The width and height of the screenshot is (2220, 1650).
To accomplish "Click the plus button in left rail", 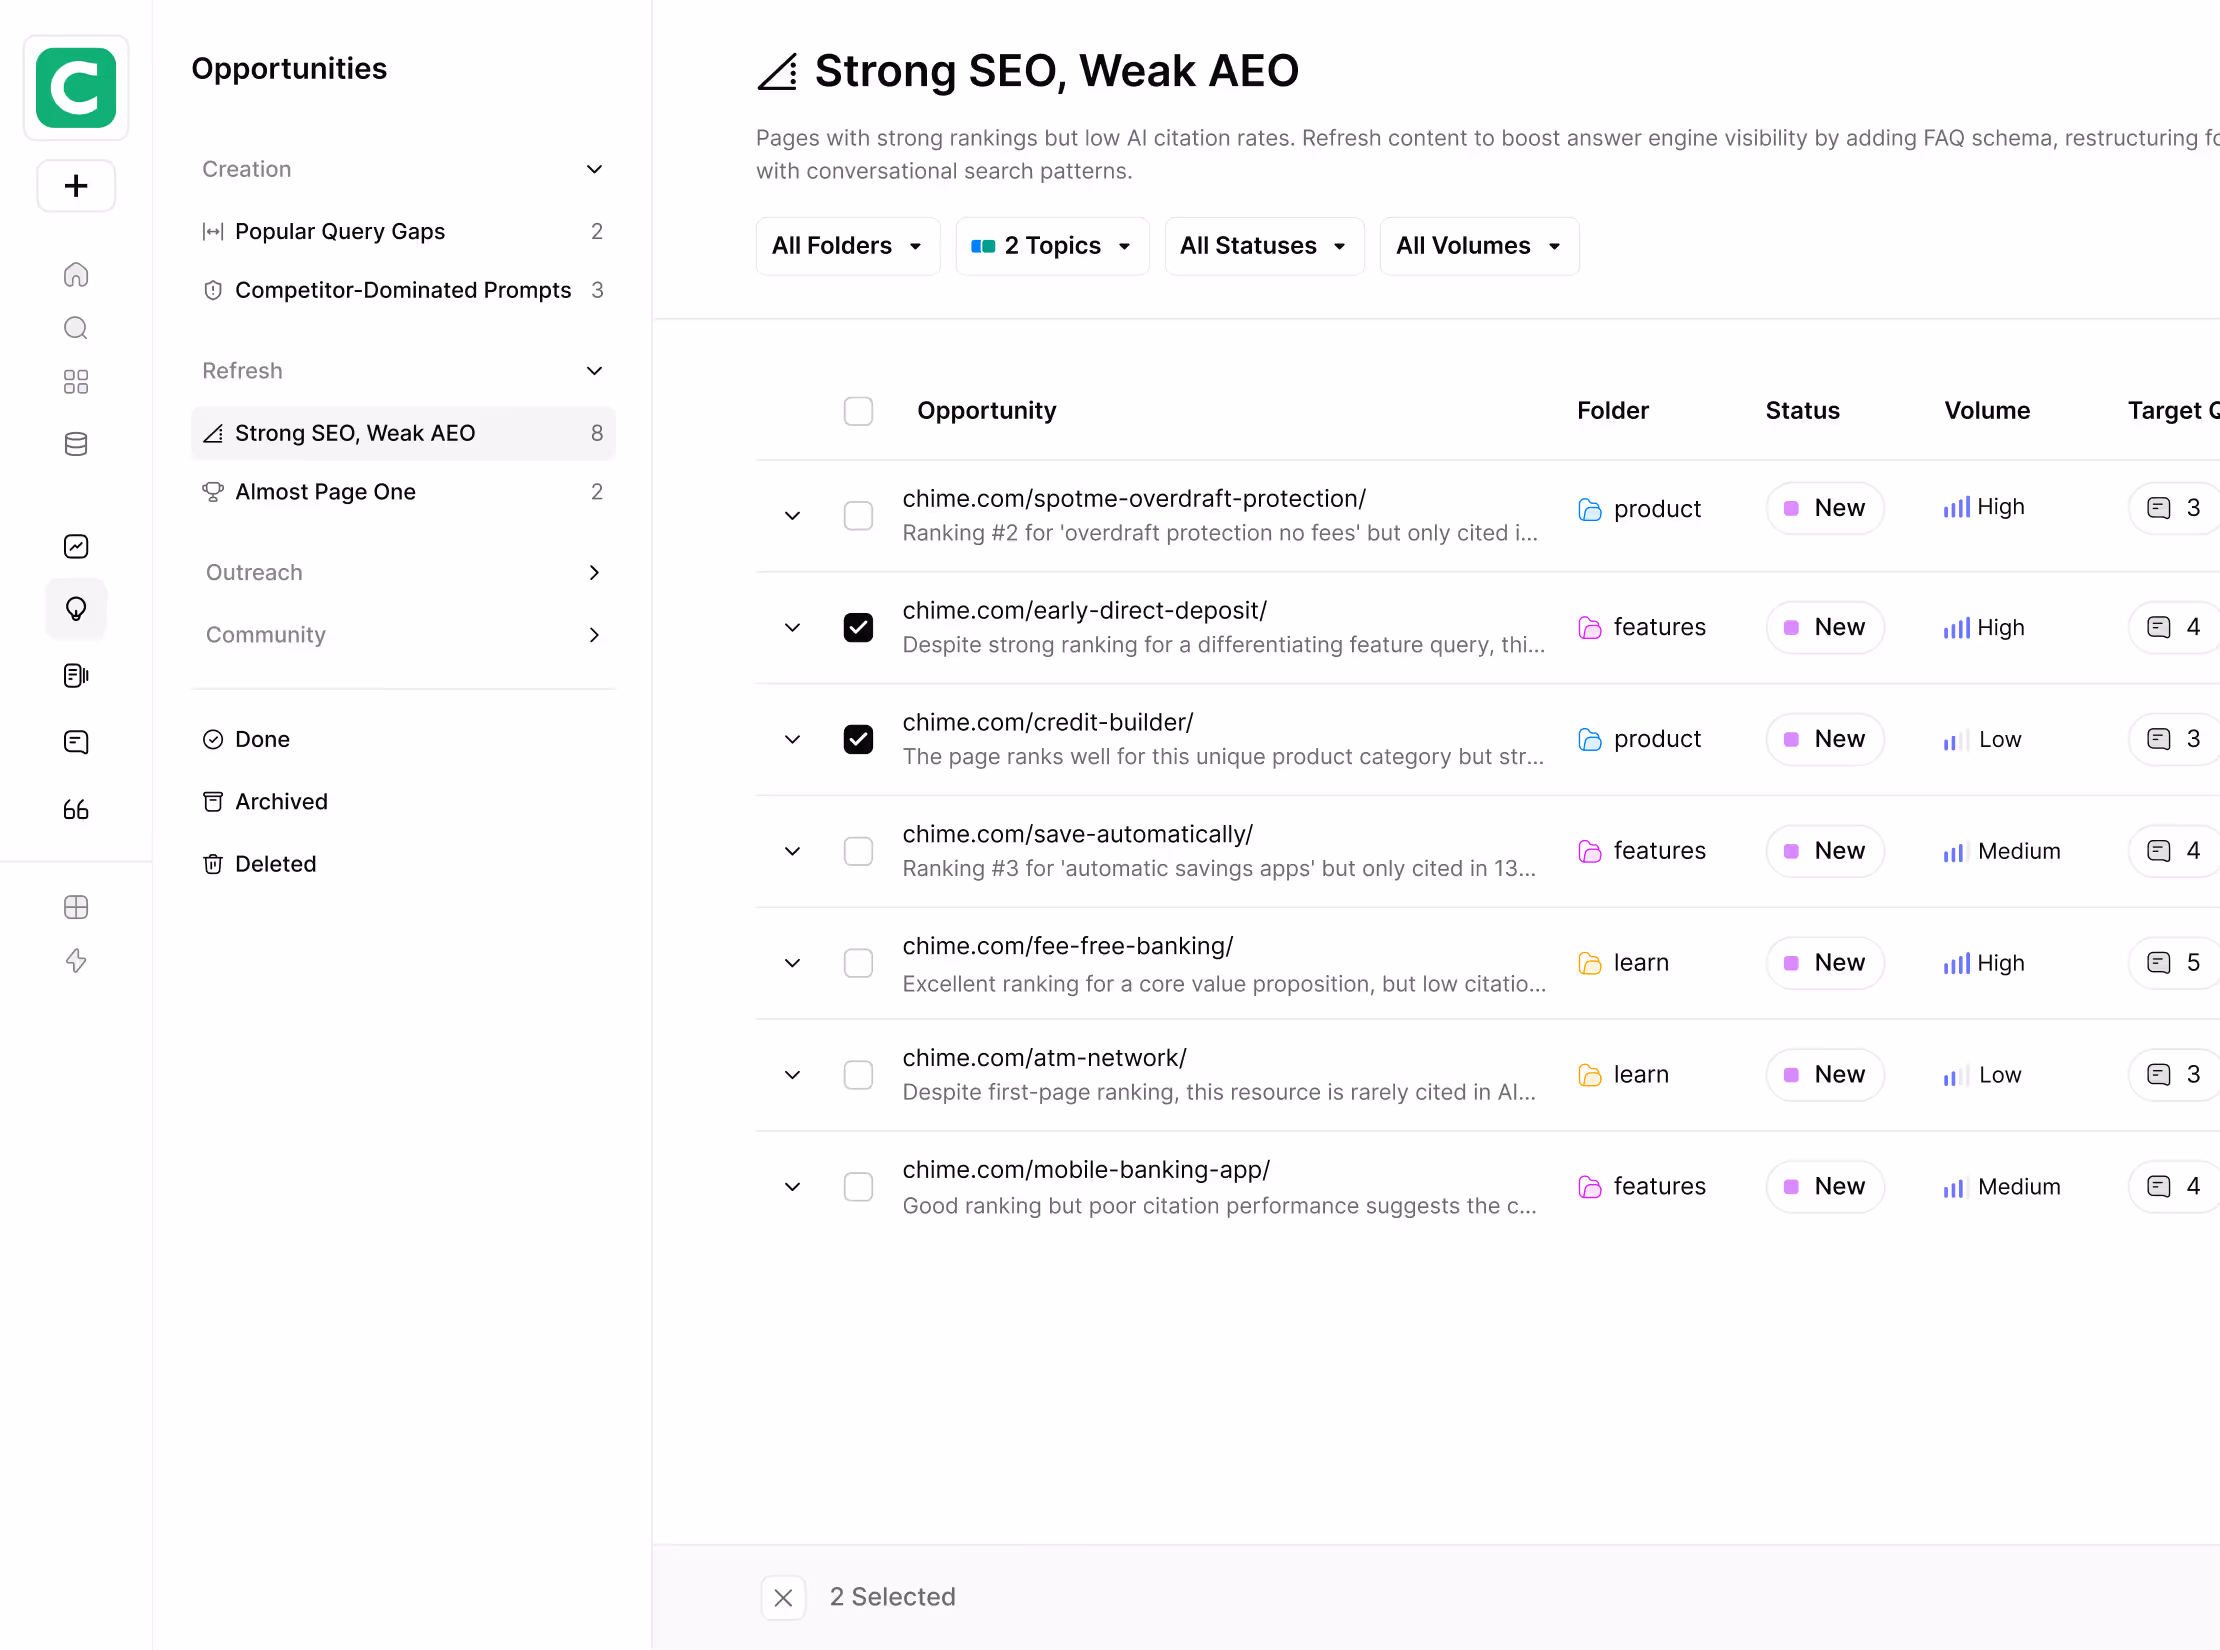I will coord(76,186).
